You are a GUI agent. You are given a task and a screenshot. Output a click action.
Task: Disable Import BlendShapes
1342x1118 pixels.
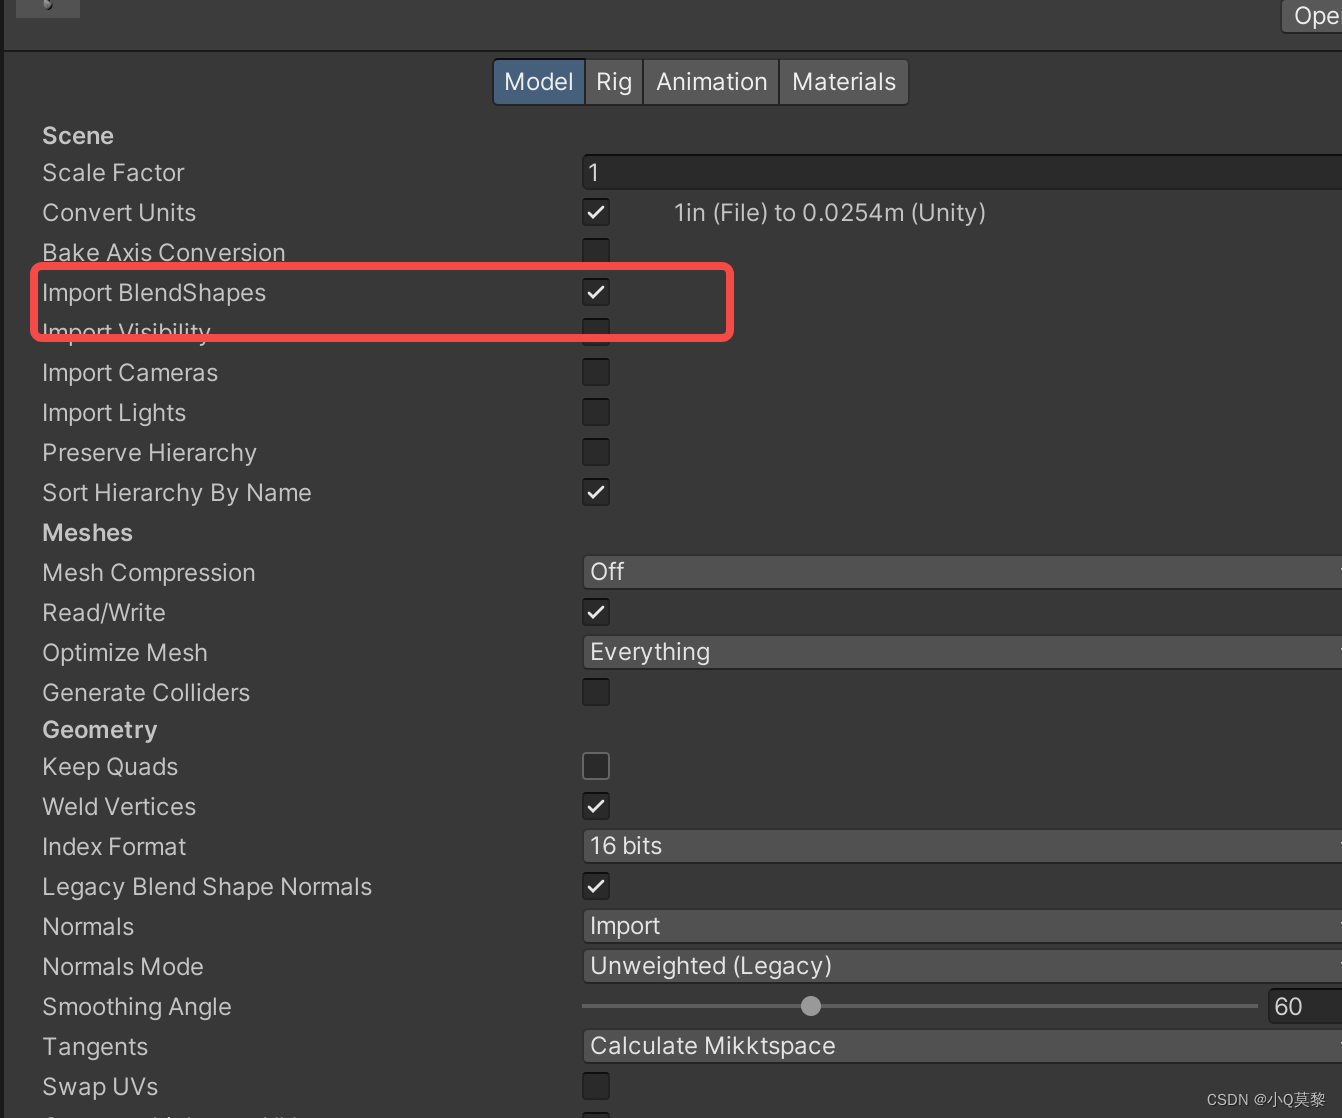coord(595,291)
